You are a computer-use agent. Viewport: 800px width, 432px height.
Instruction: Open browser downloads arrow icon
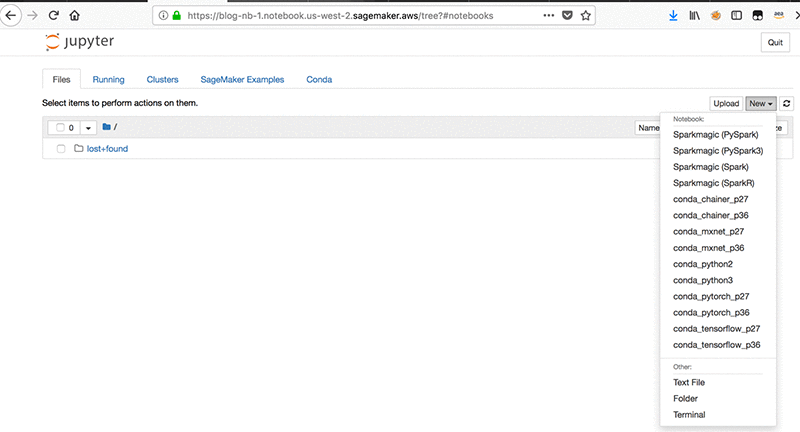(x=673, y=15)
